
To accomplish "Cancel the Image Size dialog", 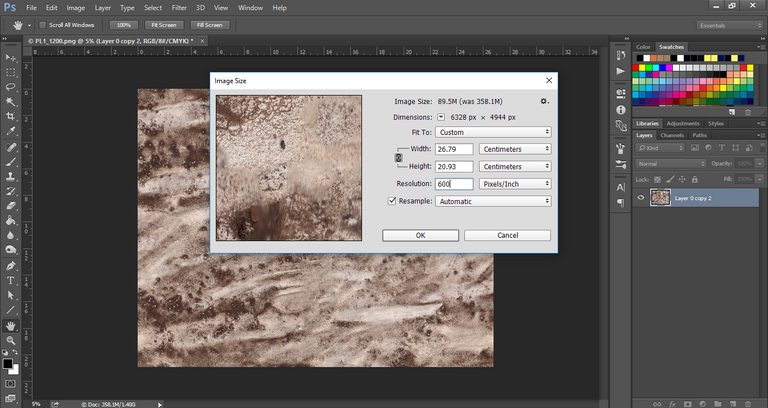I will click(507, 235).
